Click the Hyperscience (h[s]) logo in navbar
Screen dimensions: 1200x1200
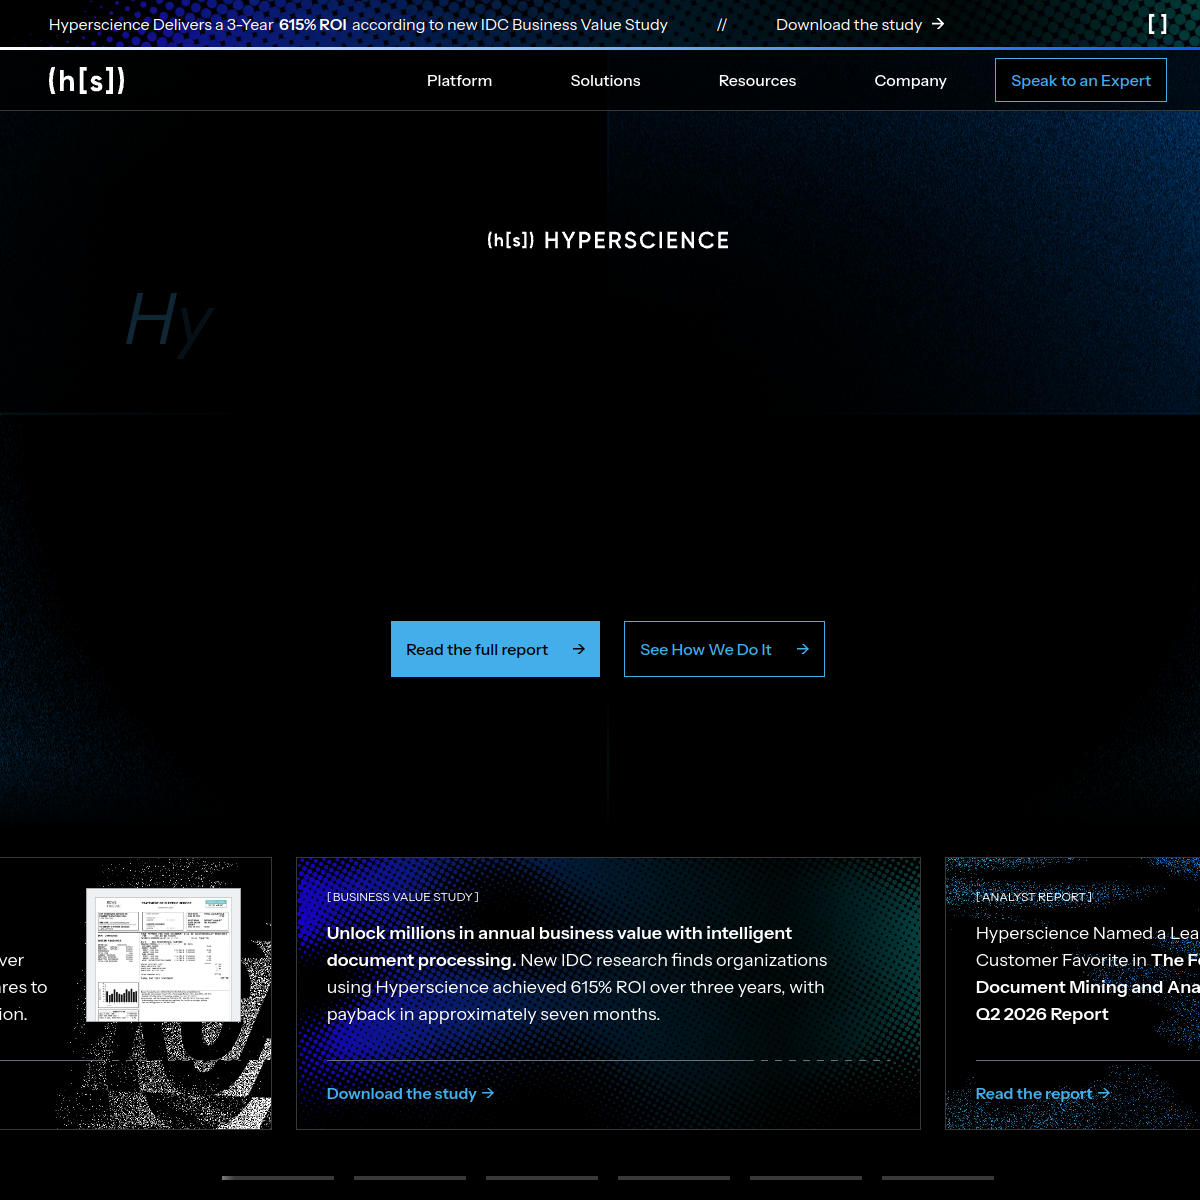click(x=87, y=81)
